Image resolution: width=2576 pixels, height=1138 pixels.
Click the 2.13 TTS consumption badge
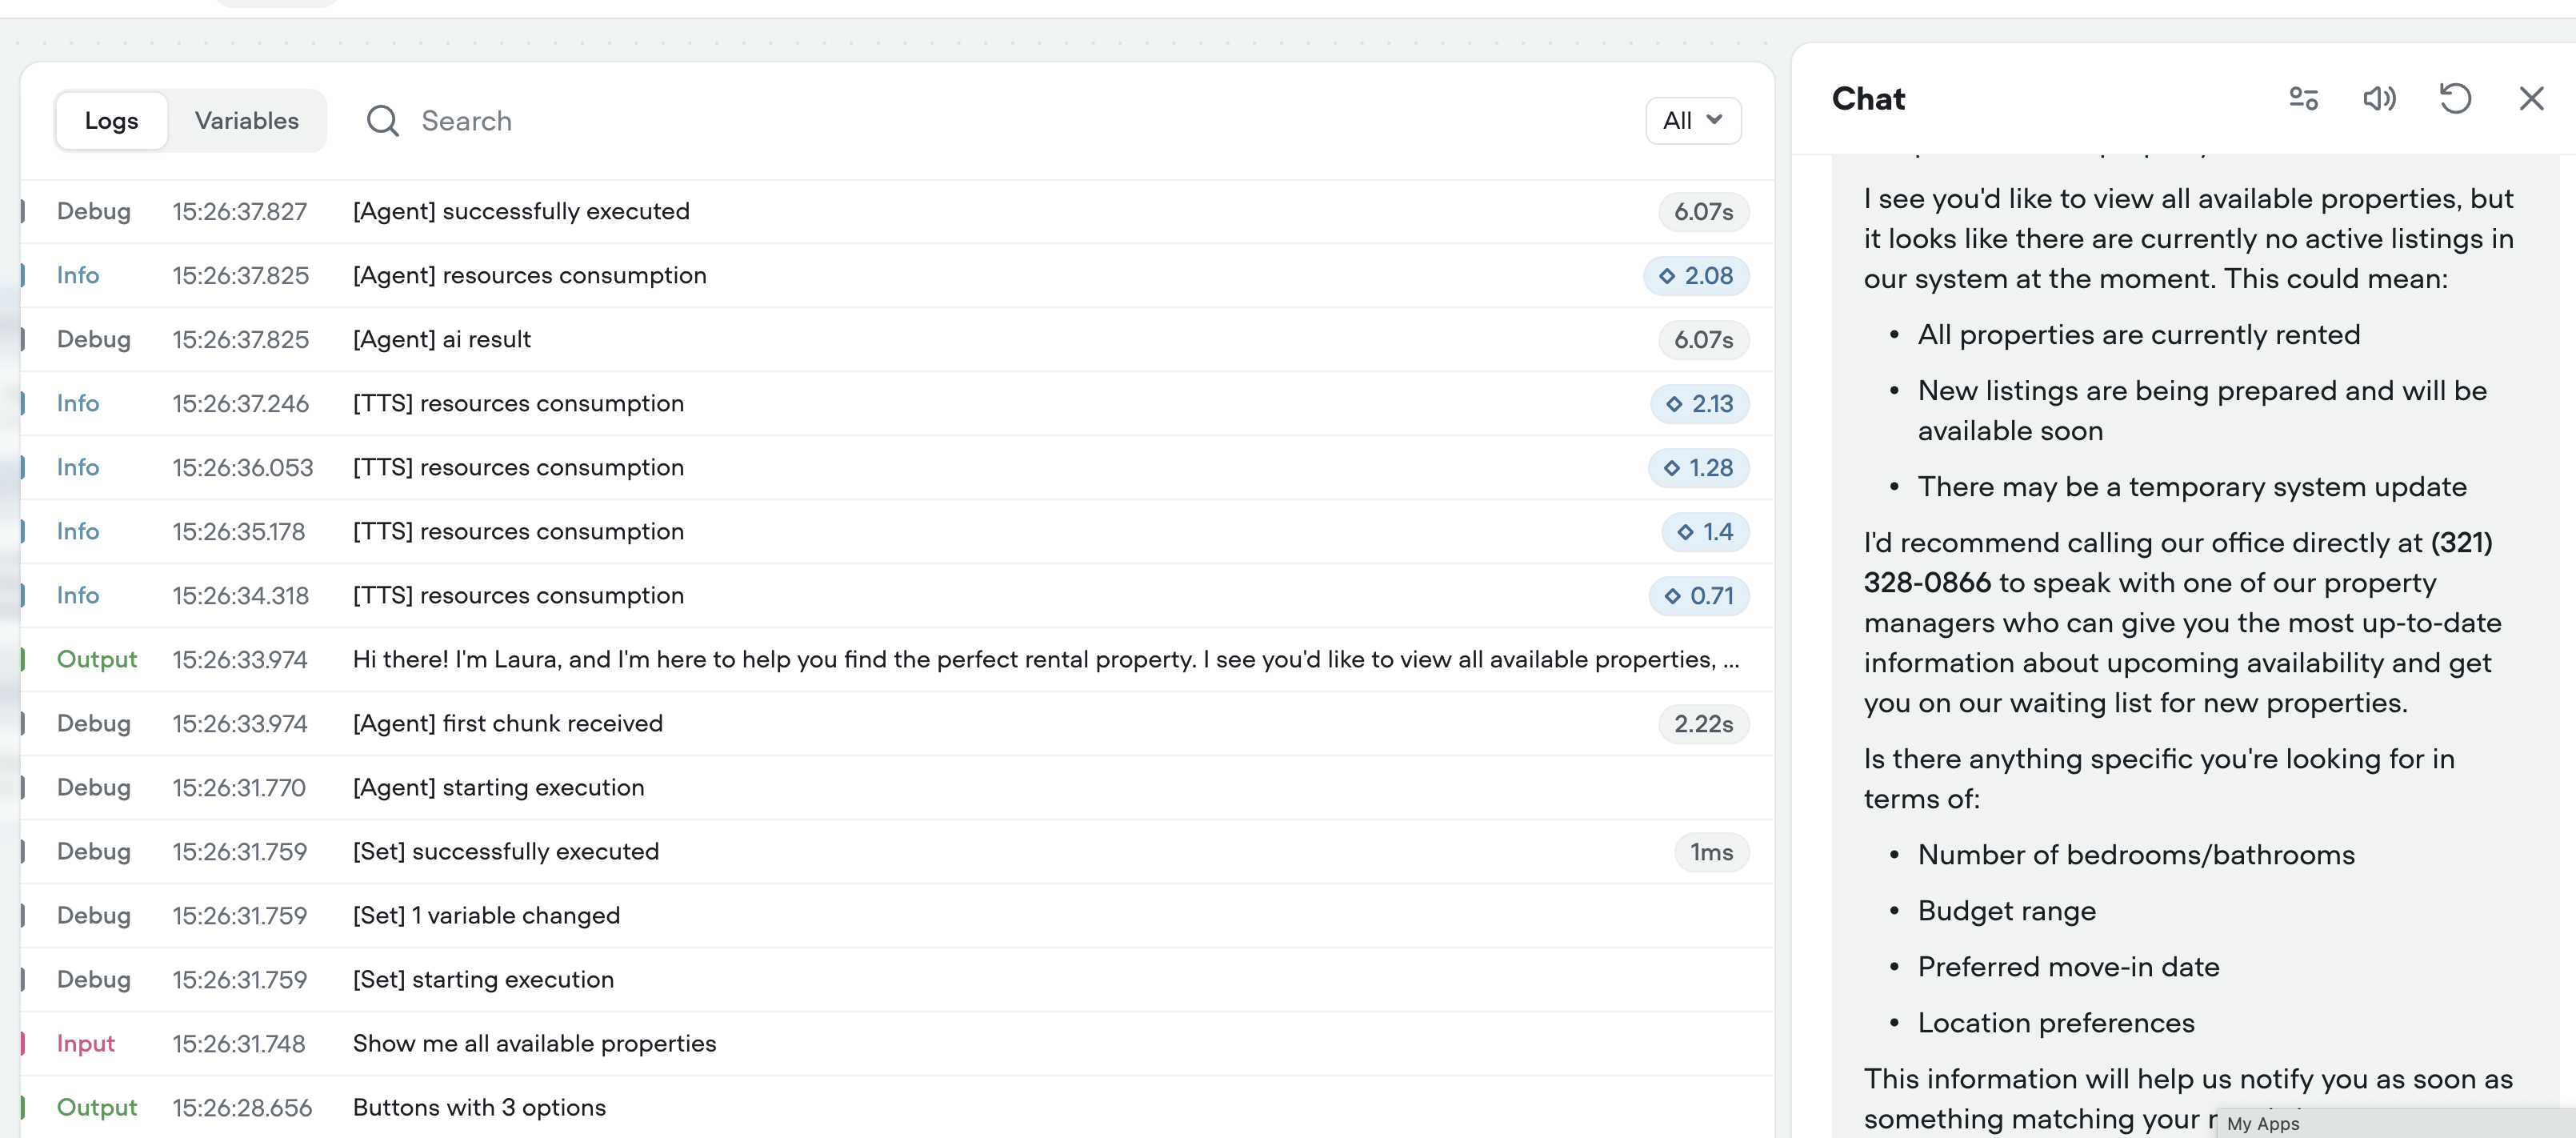(x=1699, y=404)
